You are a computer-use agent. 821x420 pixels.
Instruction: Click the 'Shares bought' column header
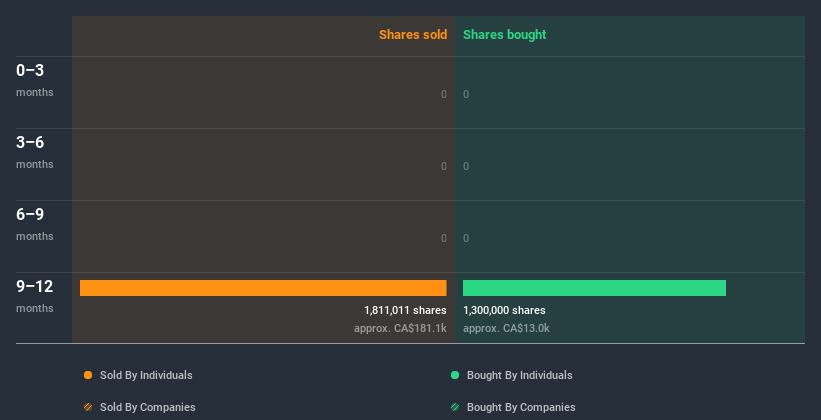click(505, 35)
